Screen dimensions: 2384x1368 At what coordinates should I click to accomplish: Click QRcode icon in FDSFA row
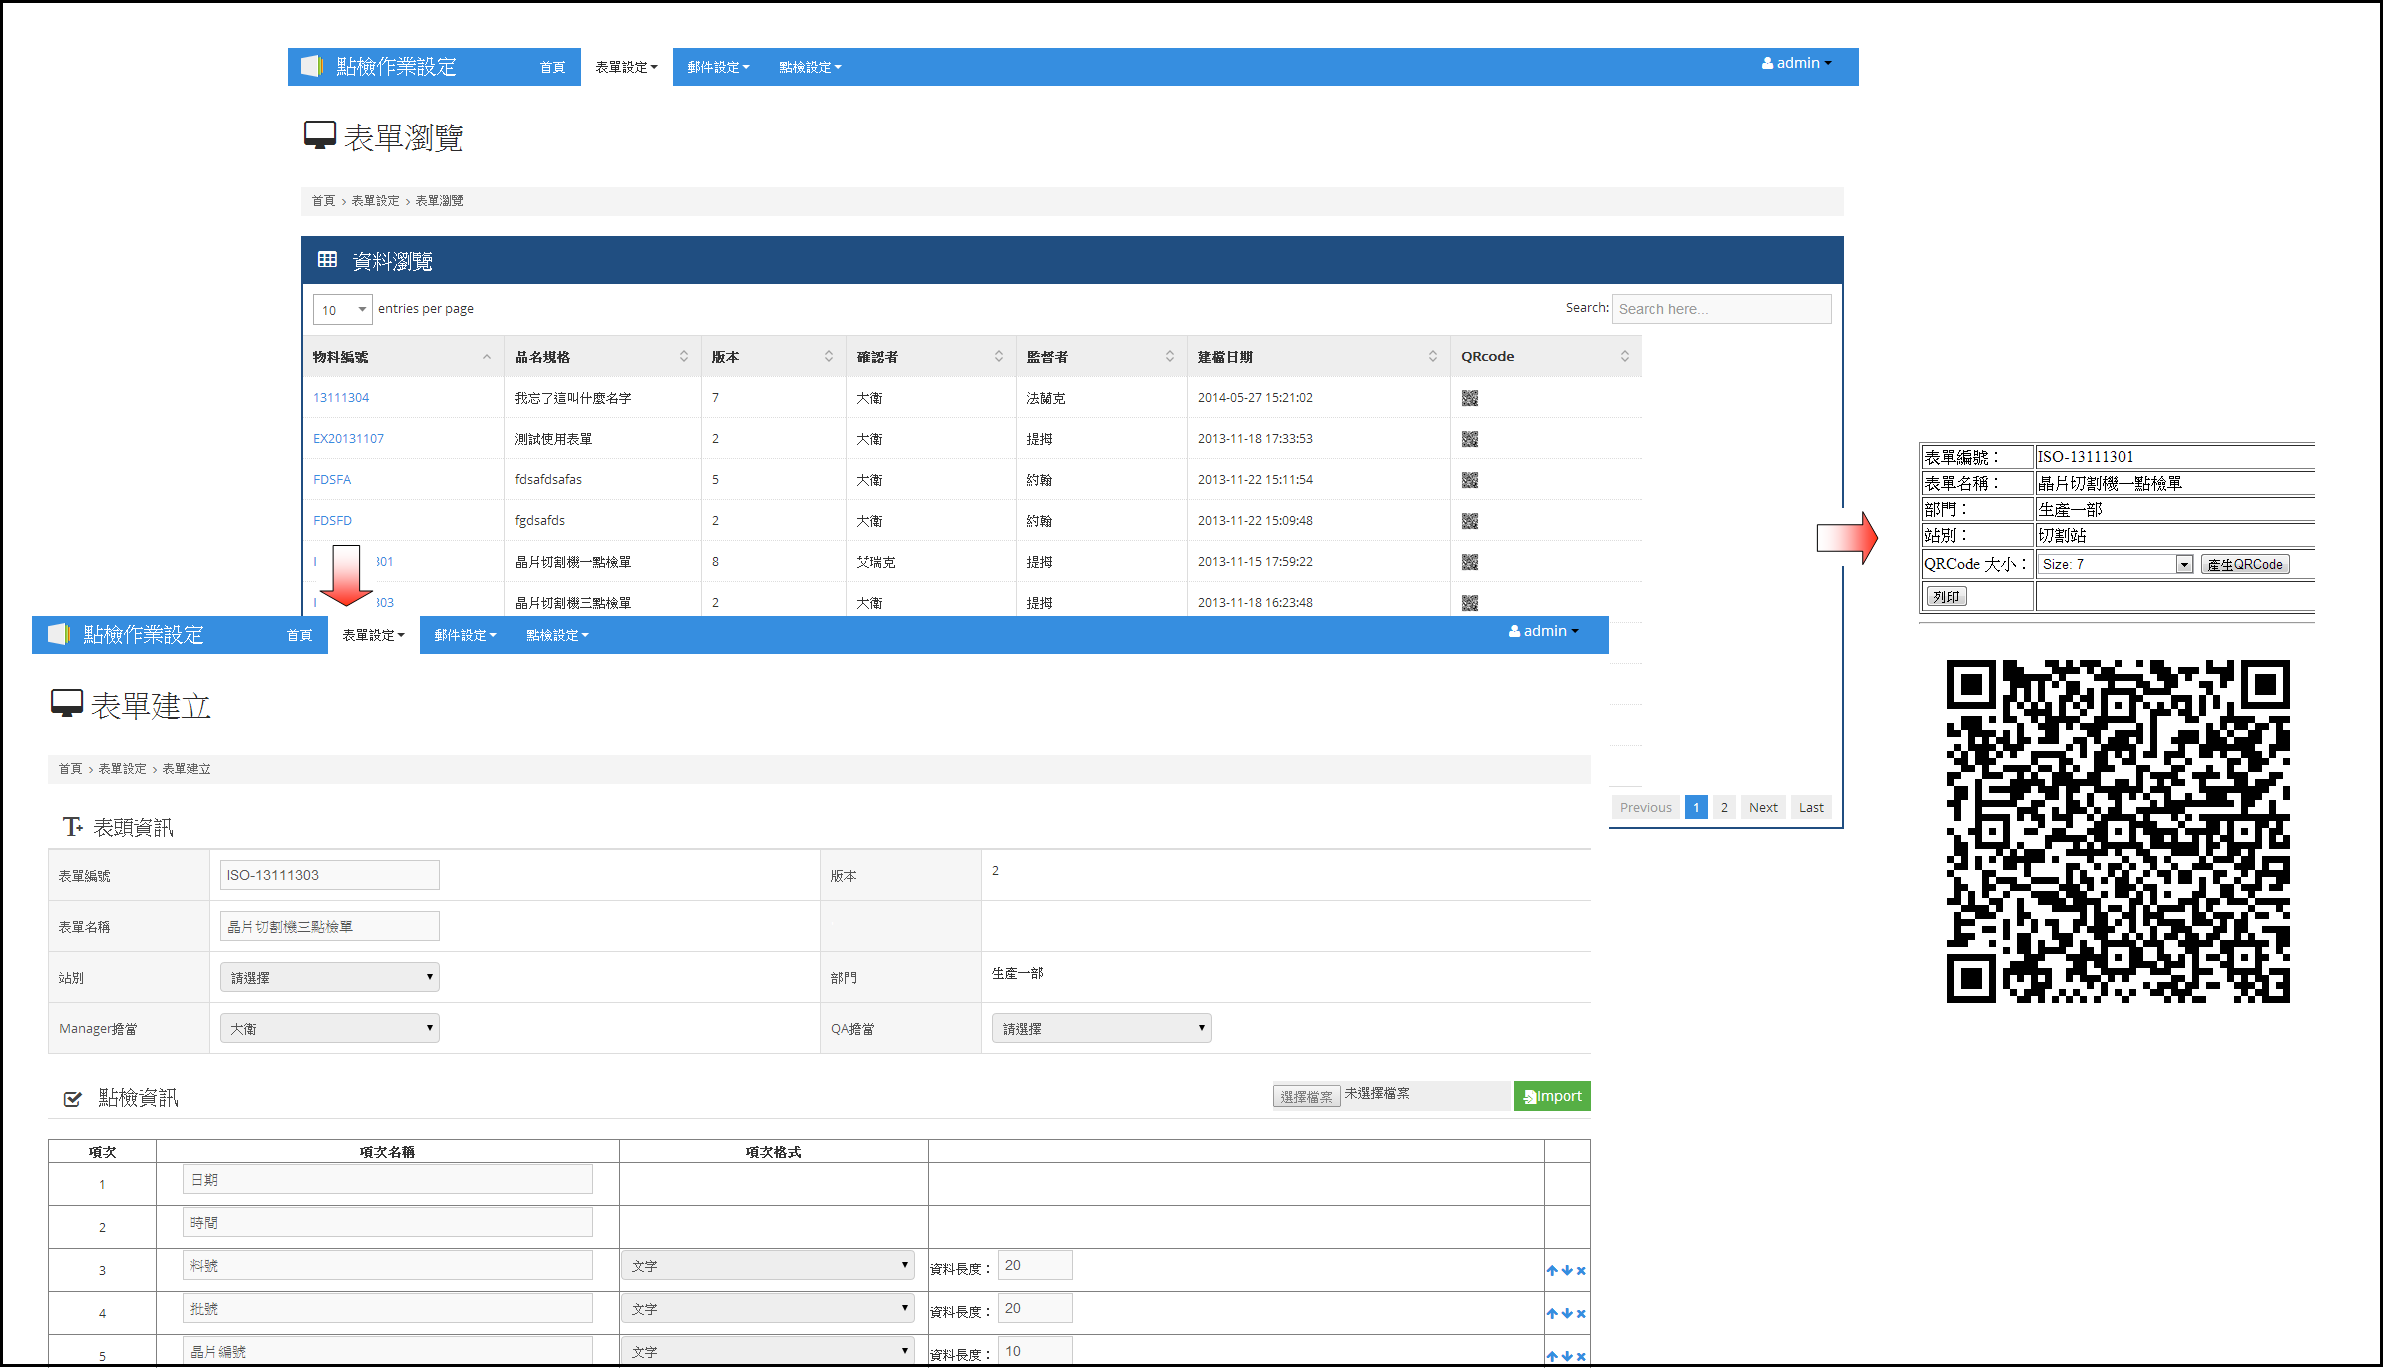pyautogui.click(x=1469, y=480)
